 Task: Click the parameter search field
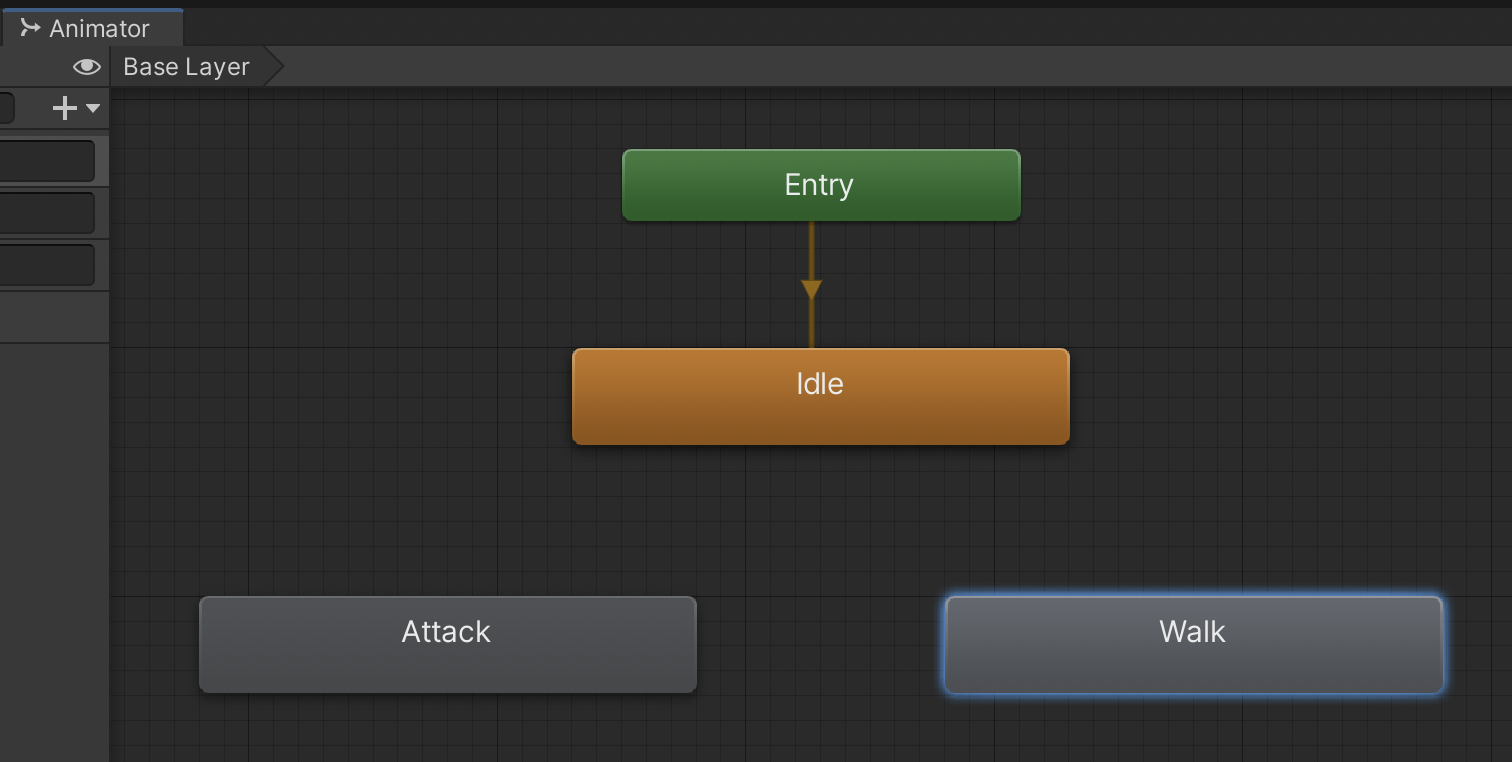tap(6, 108)
